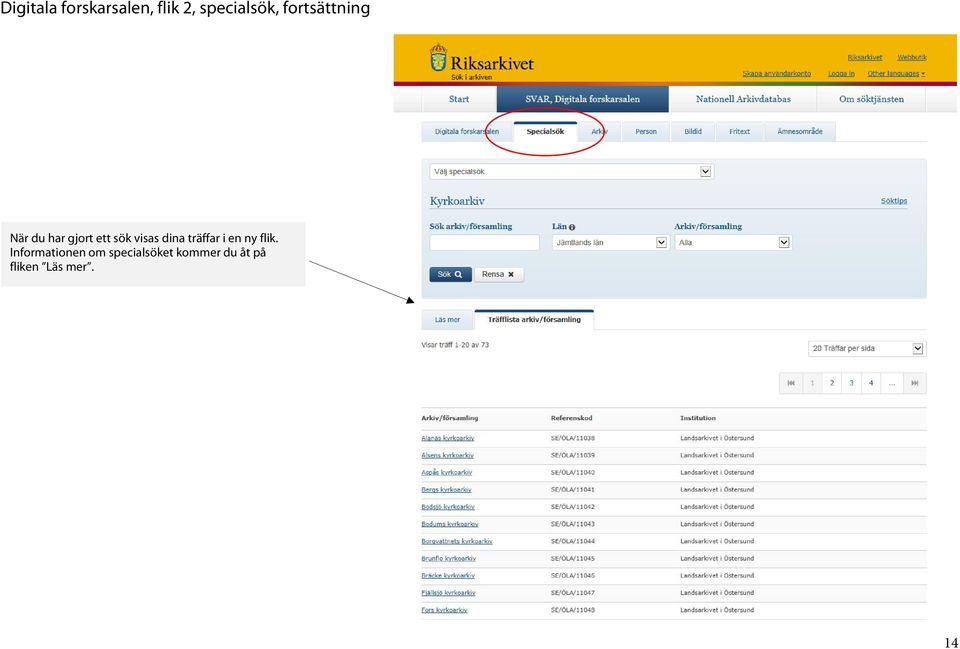This screenshot has width=960, height=649.
Task: Click the Rensa clear button
Action: (498, 274)
